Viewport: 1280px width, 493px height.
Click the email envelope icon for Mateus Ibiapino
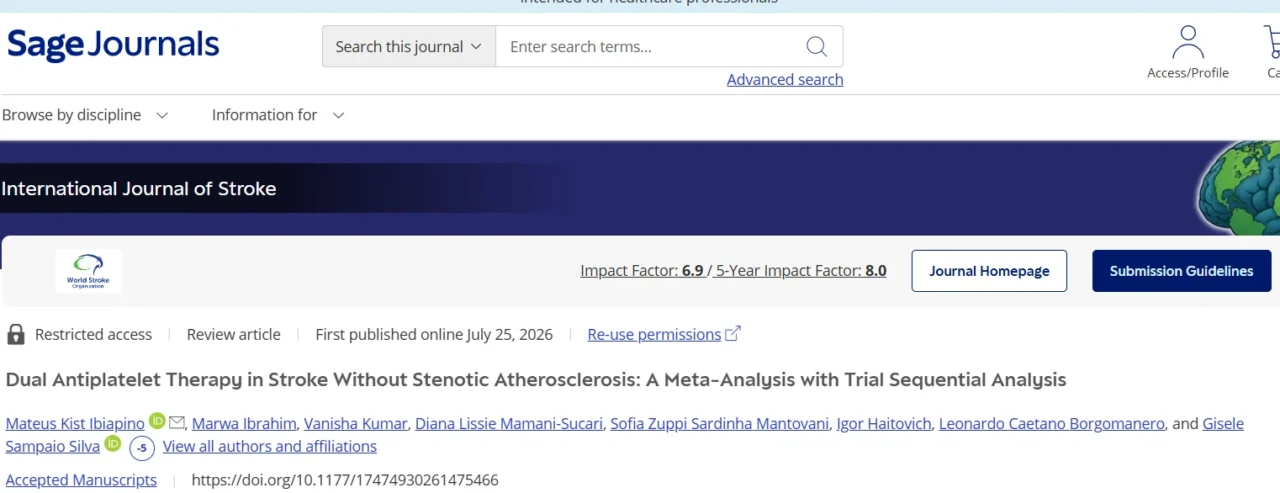pyautogui.click(x=177, y=422)
